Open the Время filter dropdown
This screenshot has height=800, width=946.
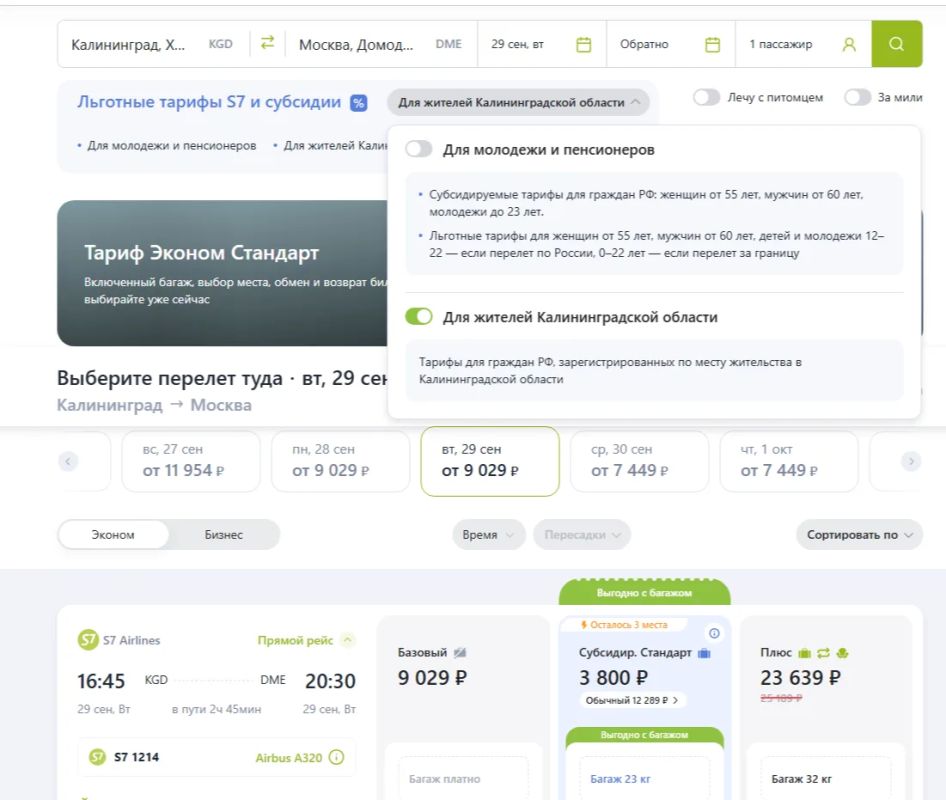[489, 535]
